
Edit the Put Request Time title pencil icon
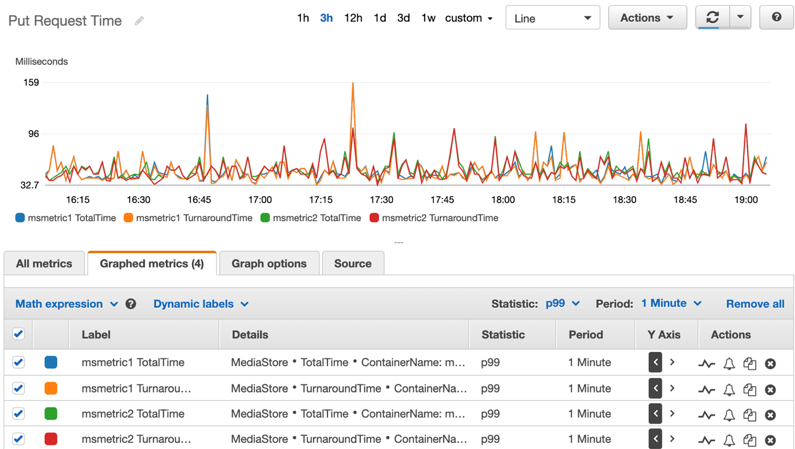click(139, 21)
